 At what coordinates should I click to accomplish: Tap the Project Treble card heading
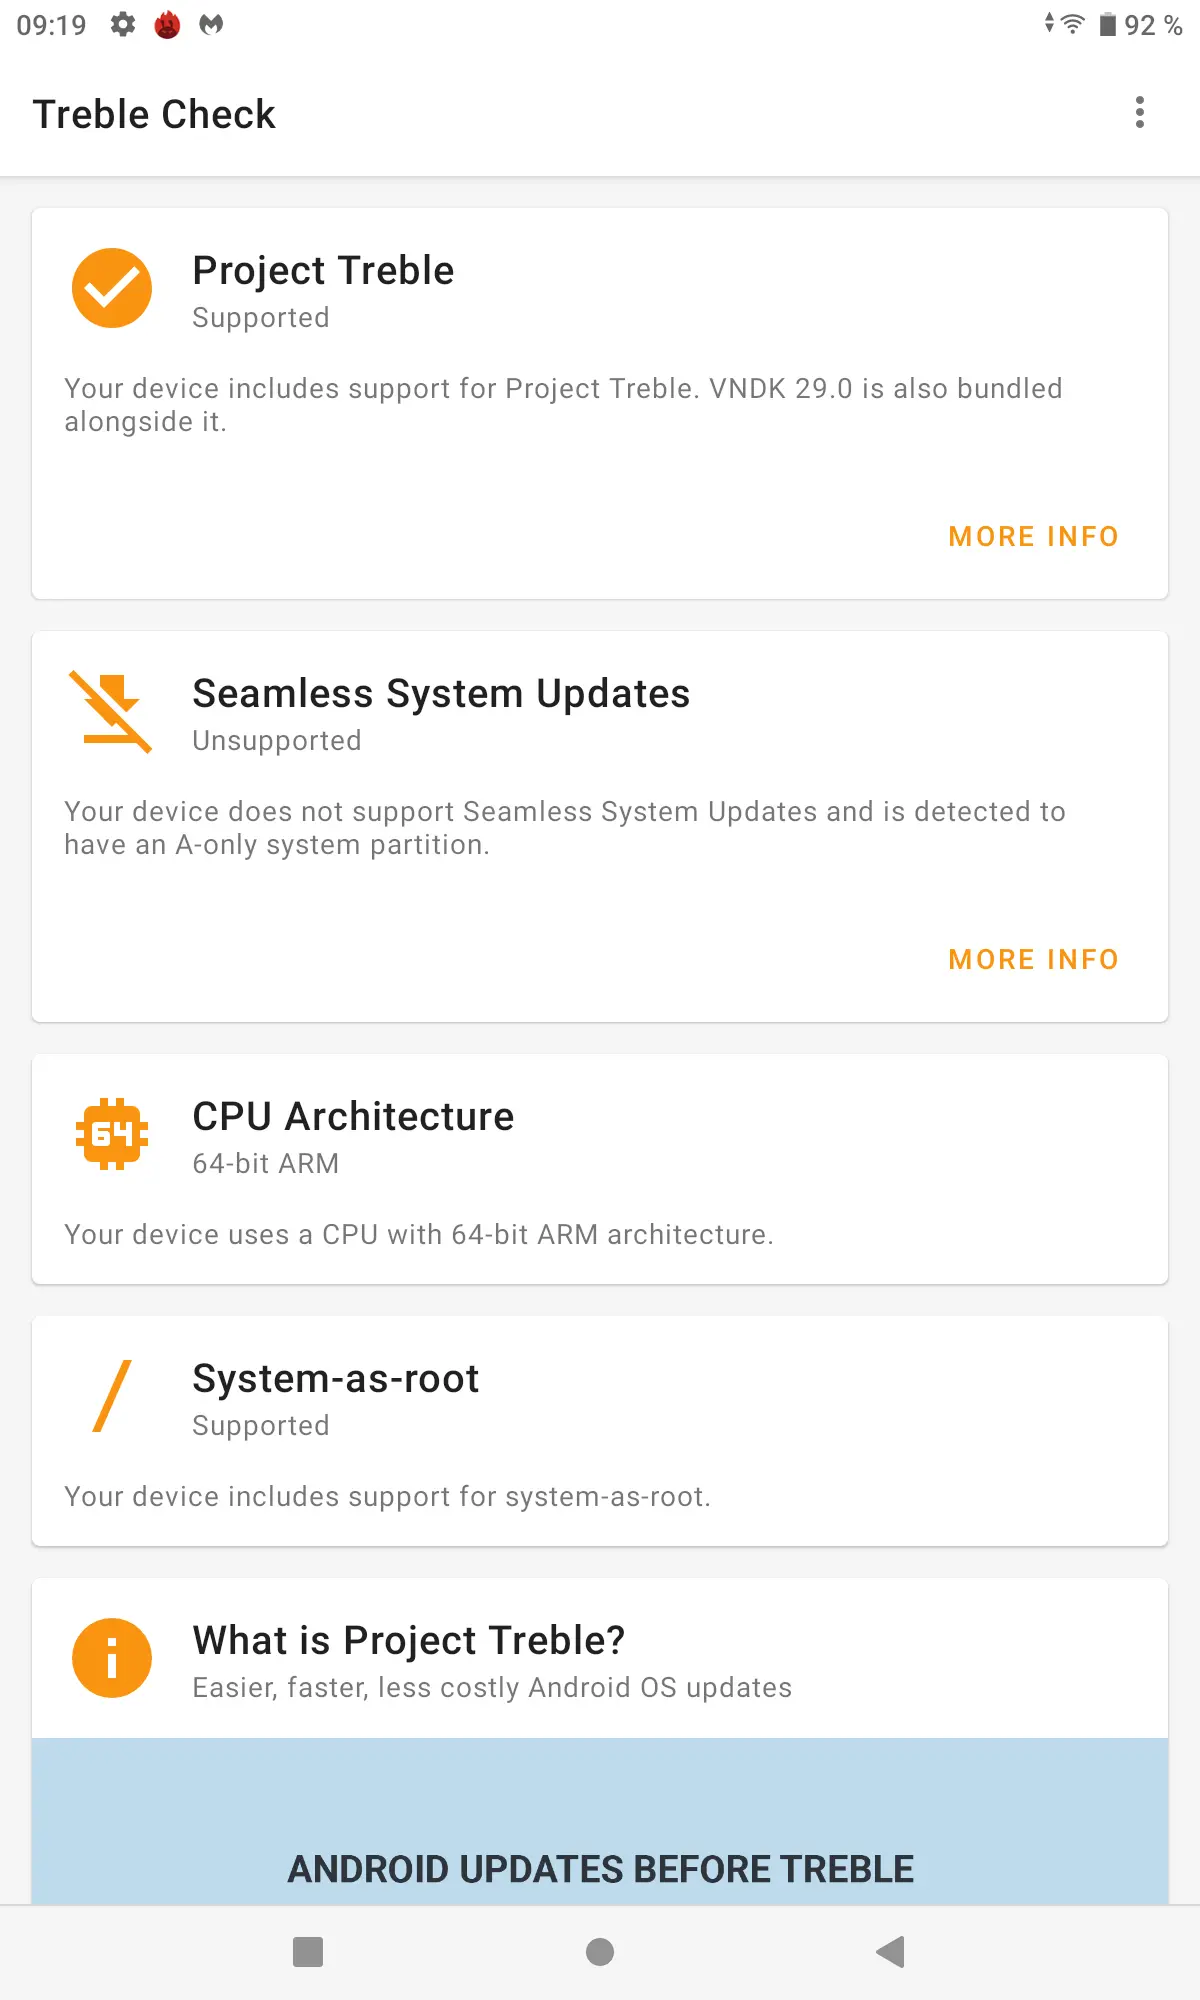point(323,271)
